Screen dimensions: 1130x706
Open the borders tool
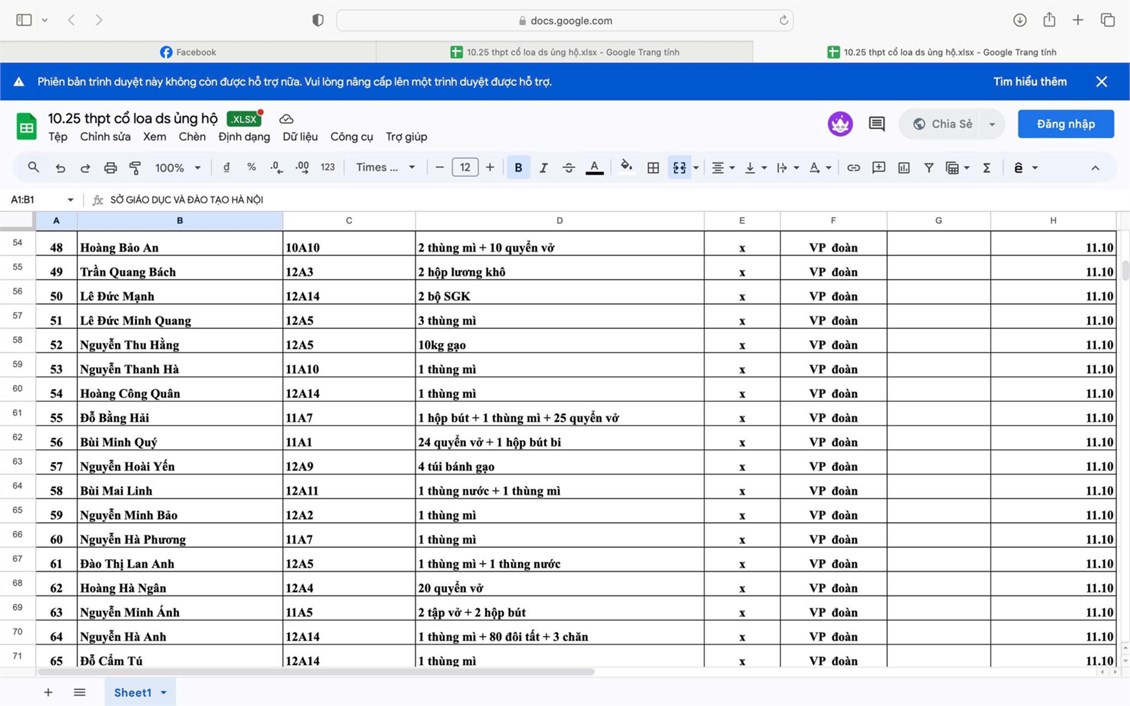pyautogui.click(x=653, y=168)
